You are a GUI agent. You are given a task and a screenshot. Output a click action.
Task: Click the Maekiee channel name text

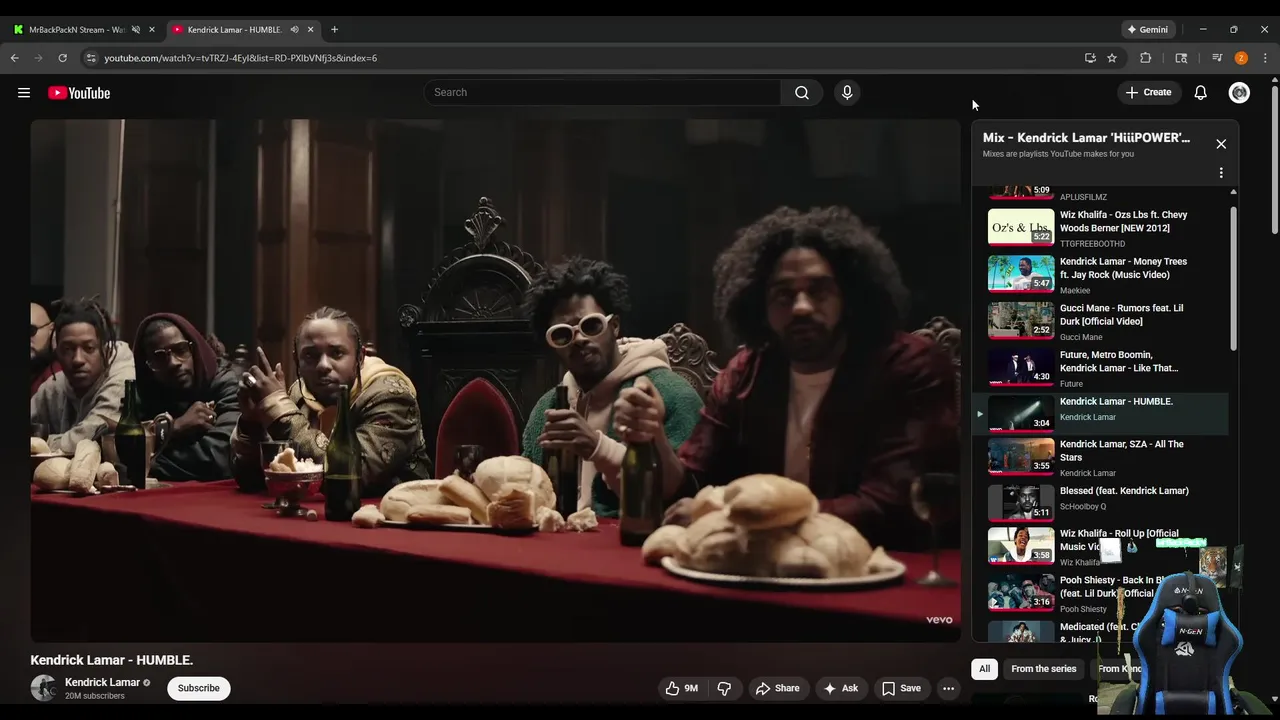click(1075, 290)
